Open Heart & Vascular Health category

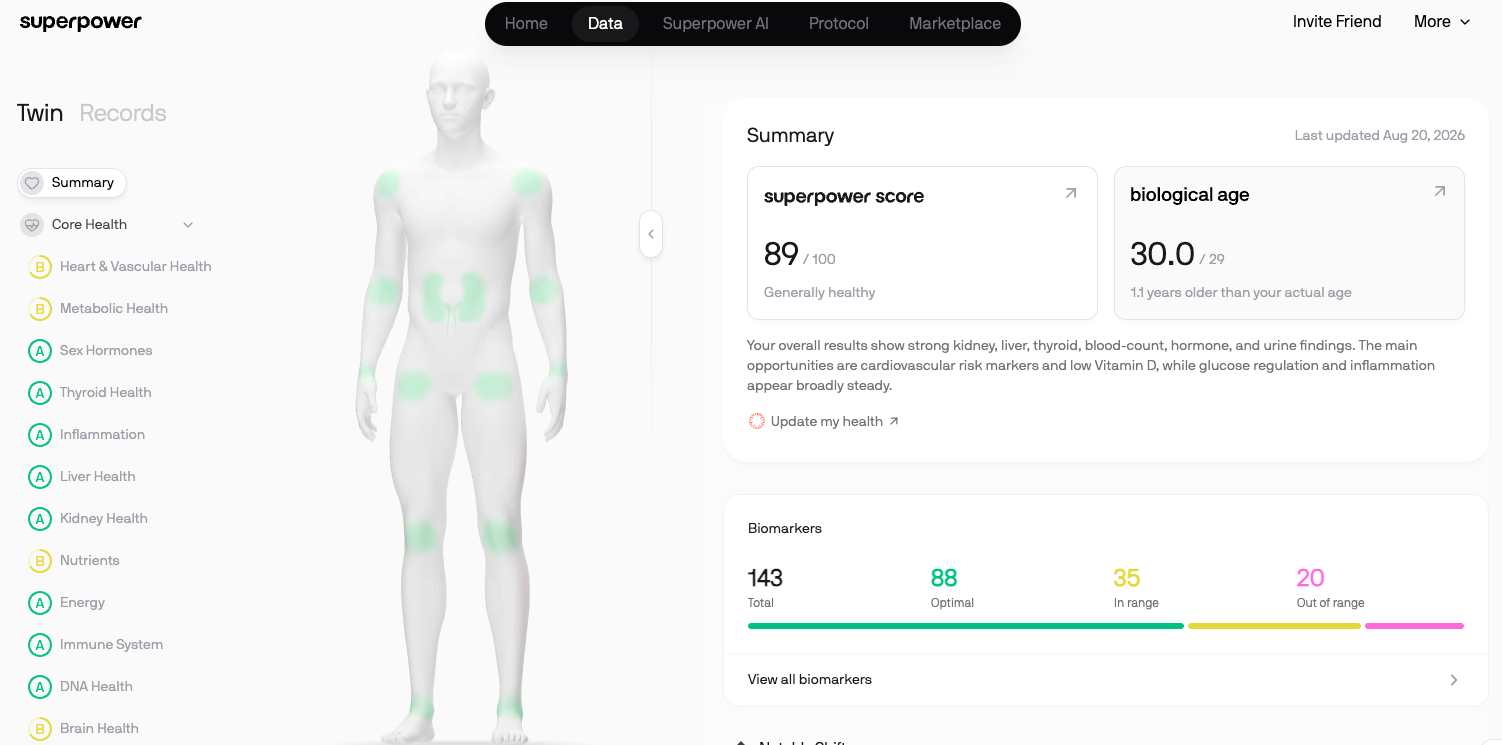135,267
